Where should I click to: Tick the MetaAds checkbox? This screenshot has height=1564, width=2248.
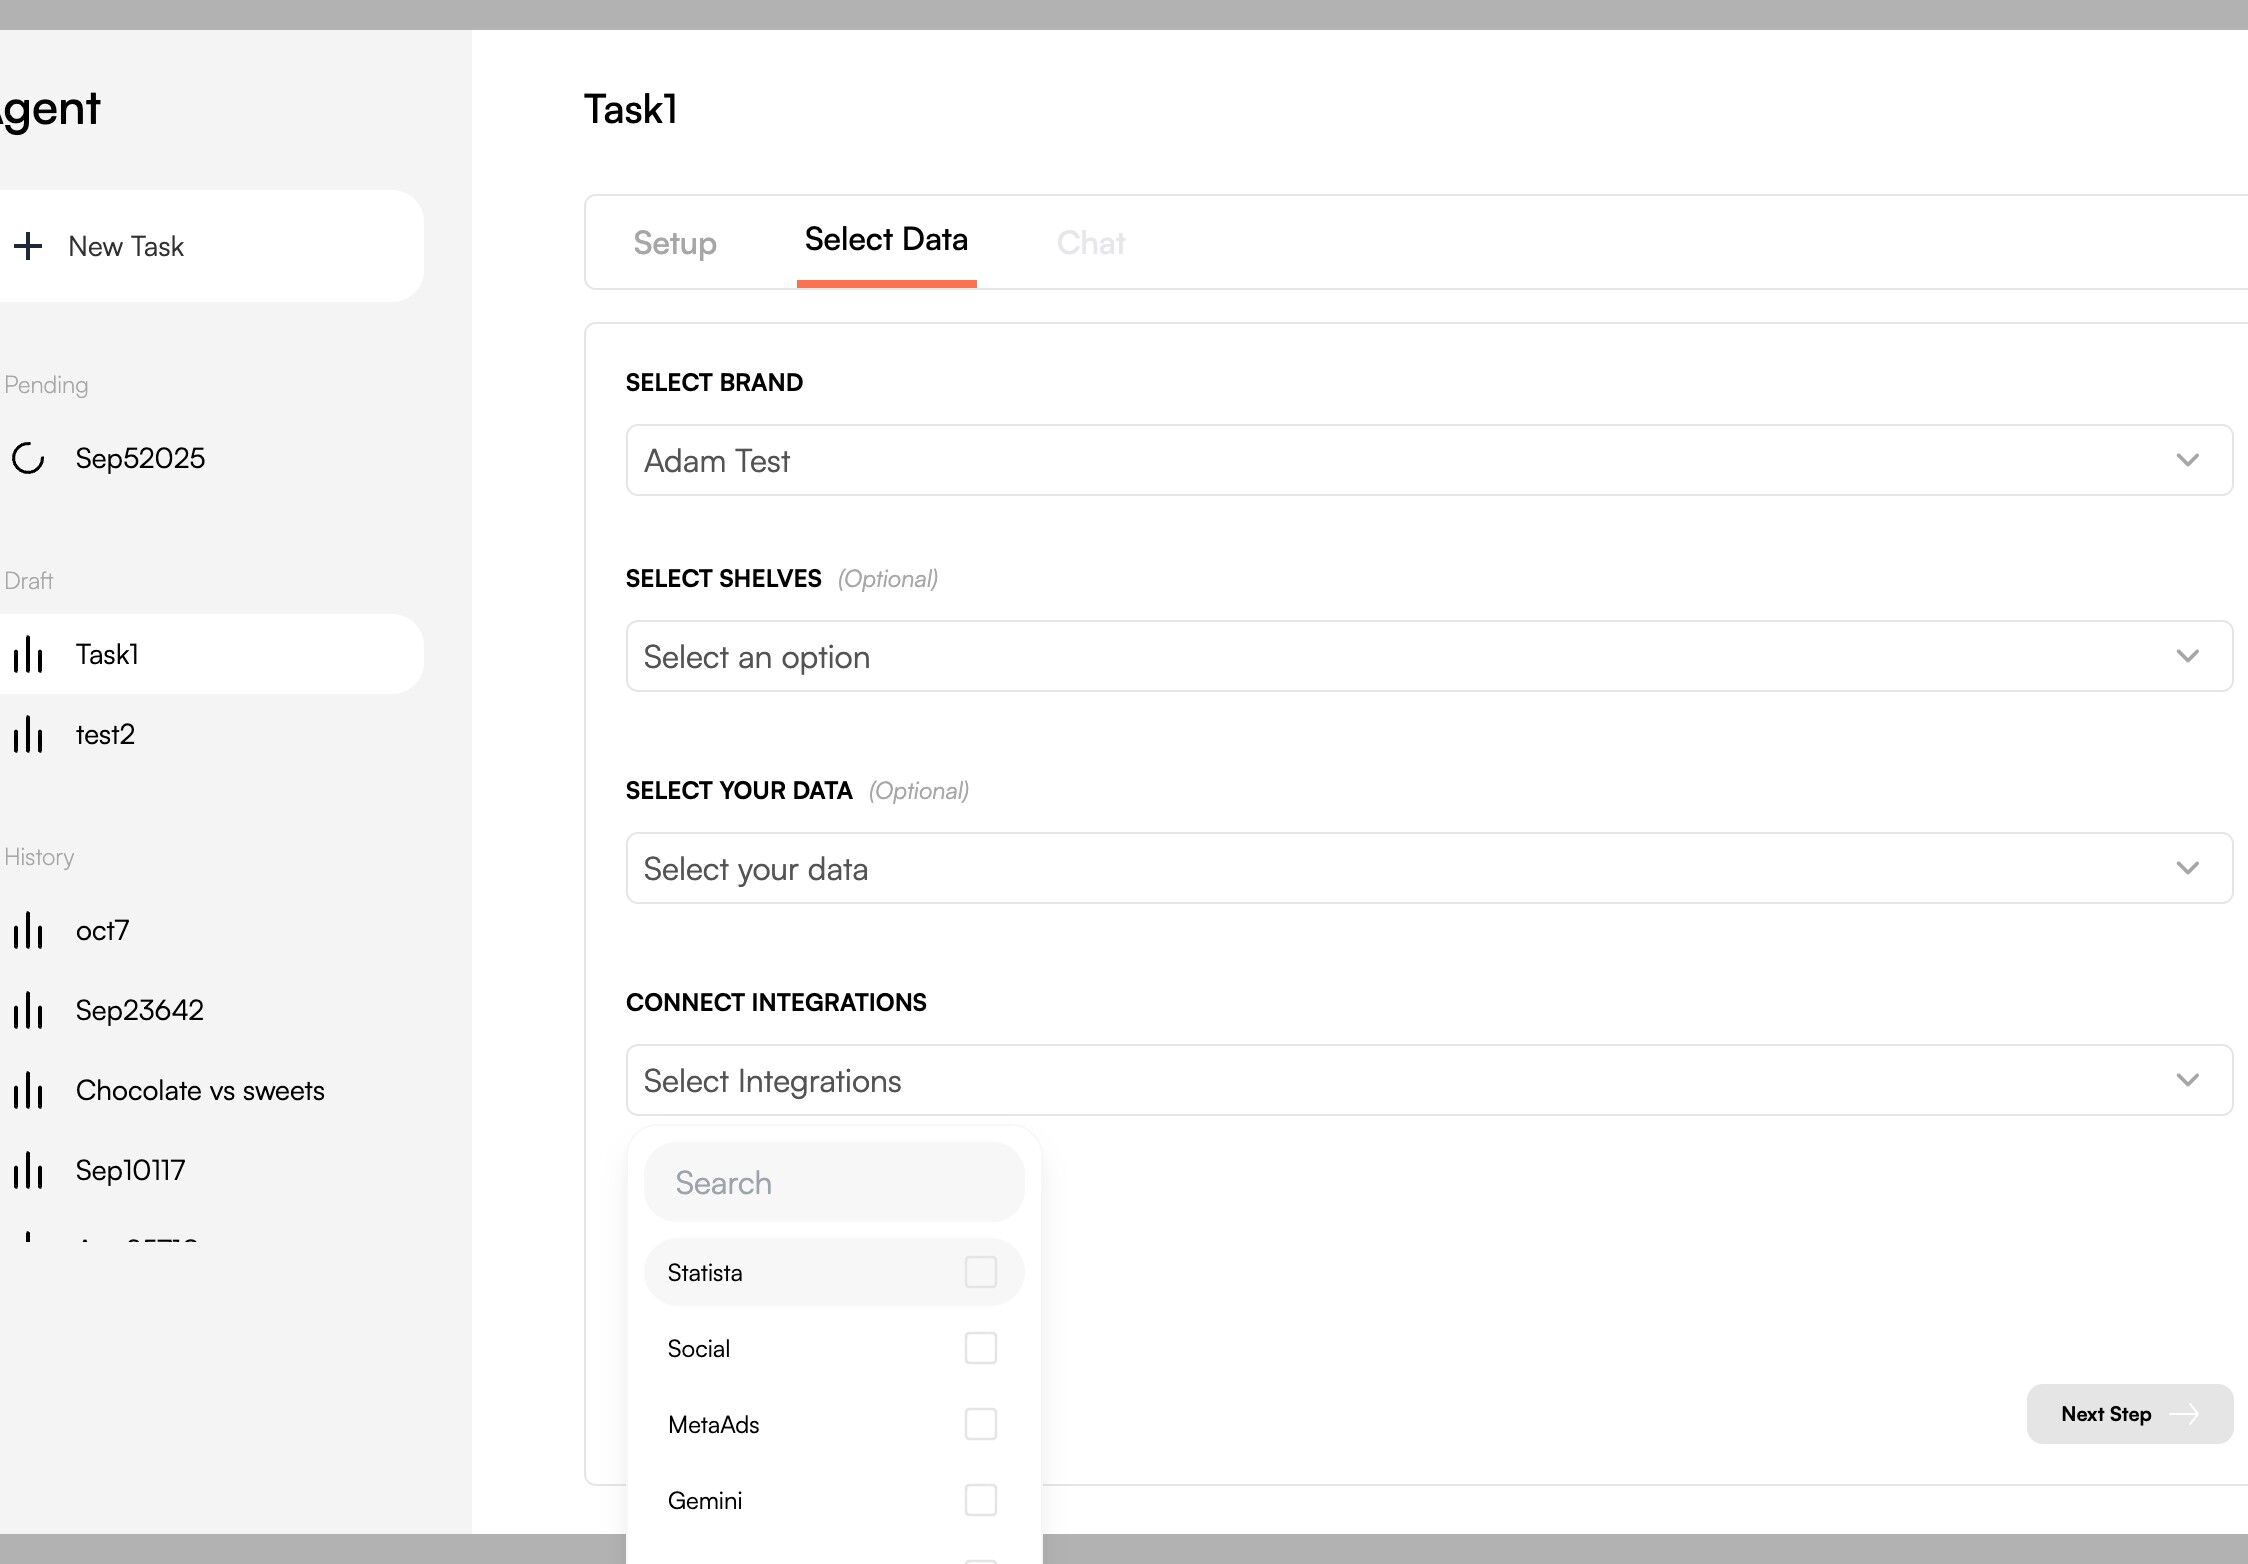[x=980, y=1424]
